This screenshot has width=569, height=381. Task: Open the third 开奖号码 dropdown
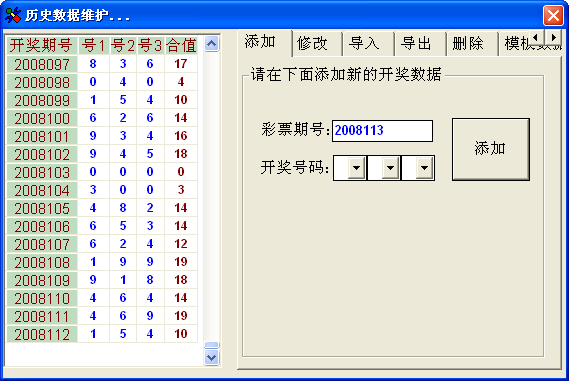[424, 168]
